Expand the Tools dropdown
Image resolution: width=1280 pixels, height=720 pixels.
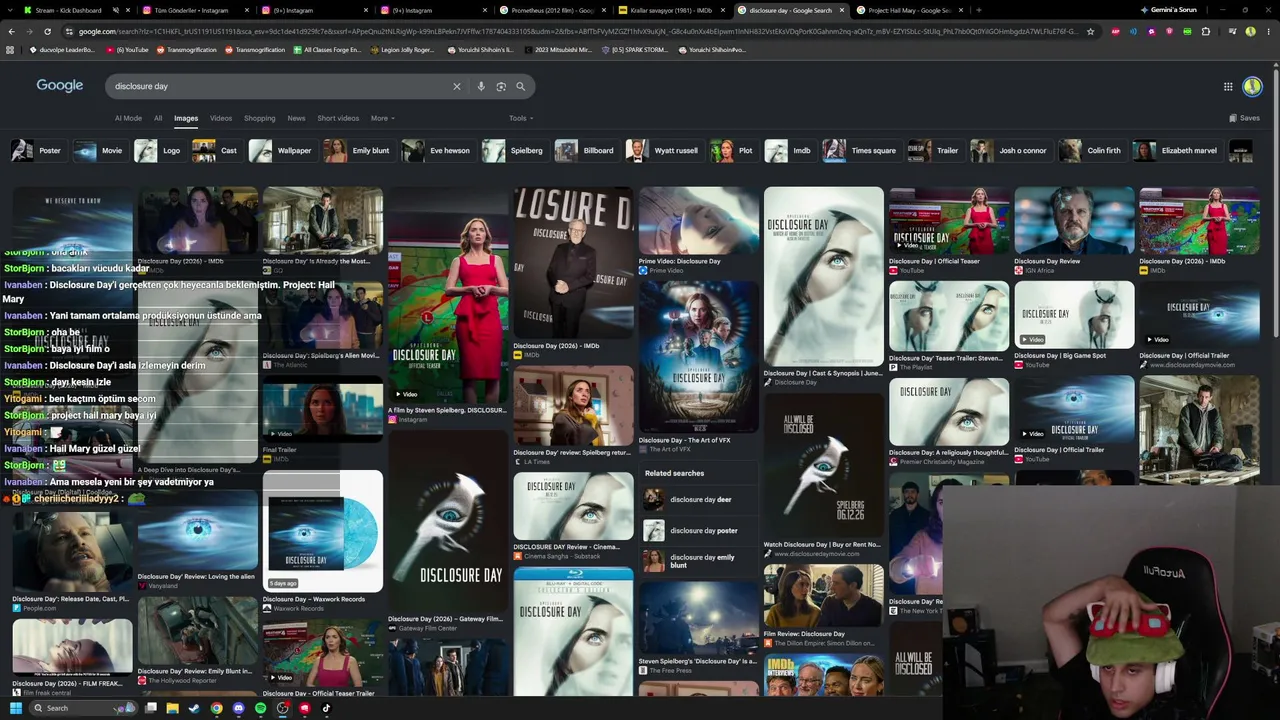click(x=520, y=118)
